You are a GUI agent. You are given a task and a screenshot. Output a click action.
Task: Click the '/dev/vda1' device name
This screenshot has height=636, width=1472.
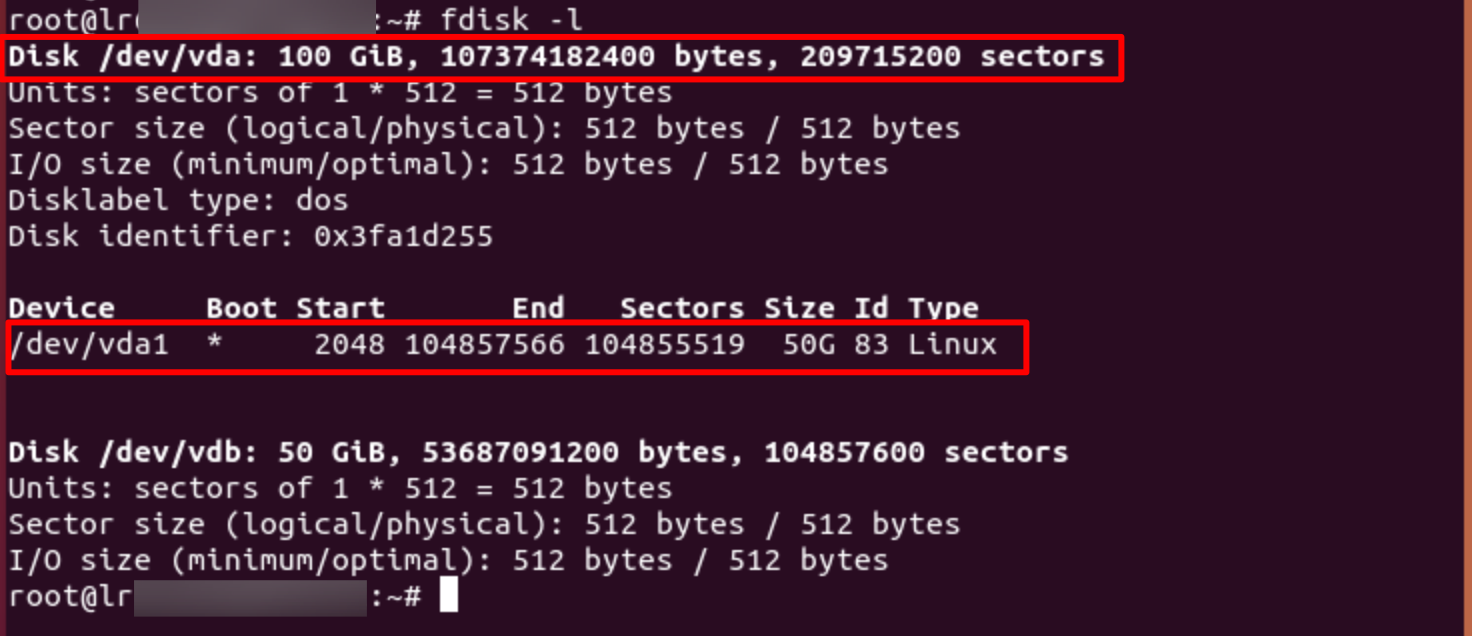89,345
